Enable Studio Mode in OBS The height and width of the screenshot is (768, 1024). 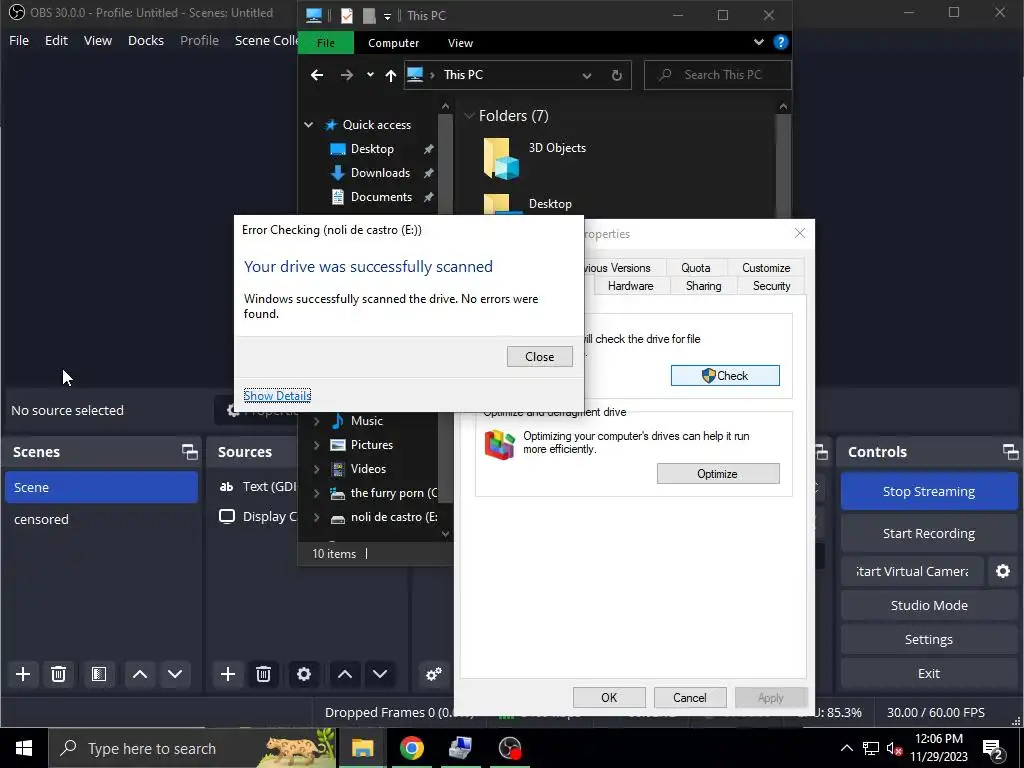929,605
